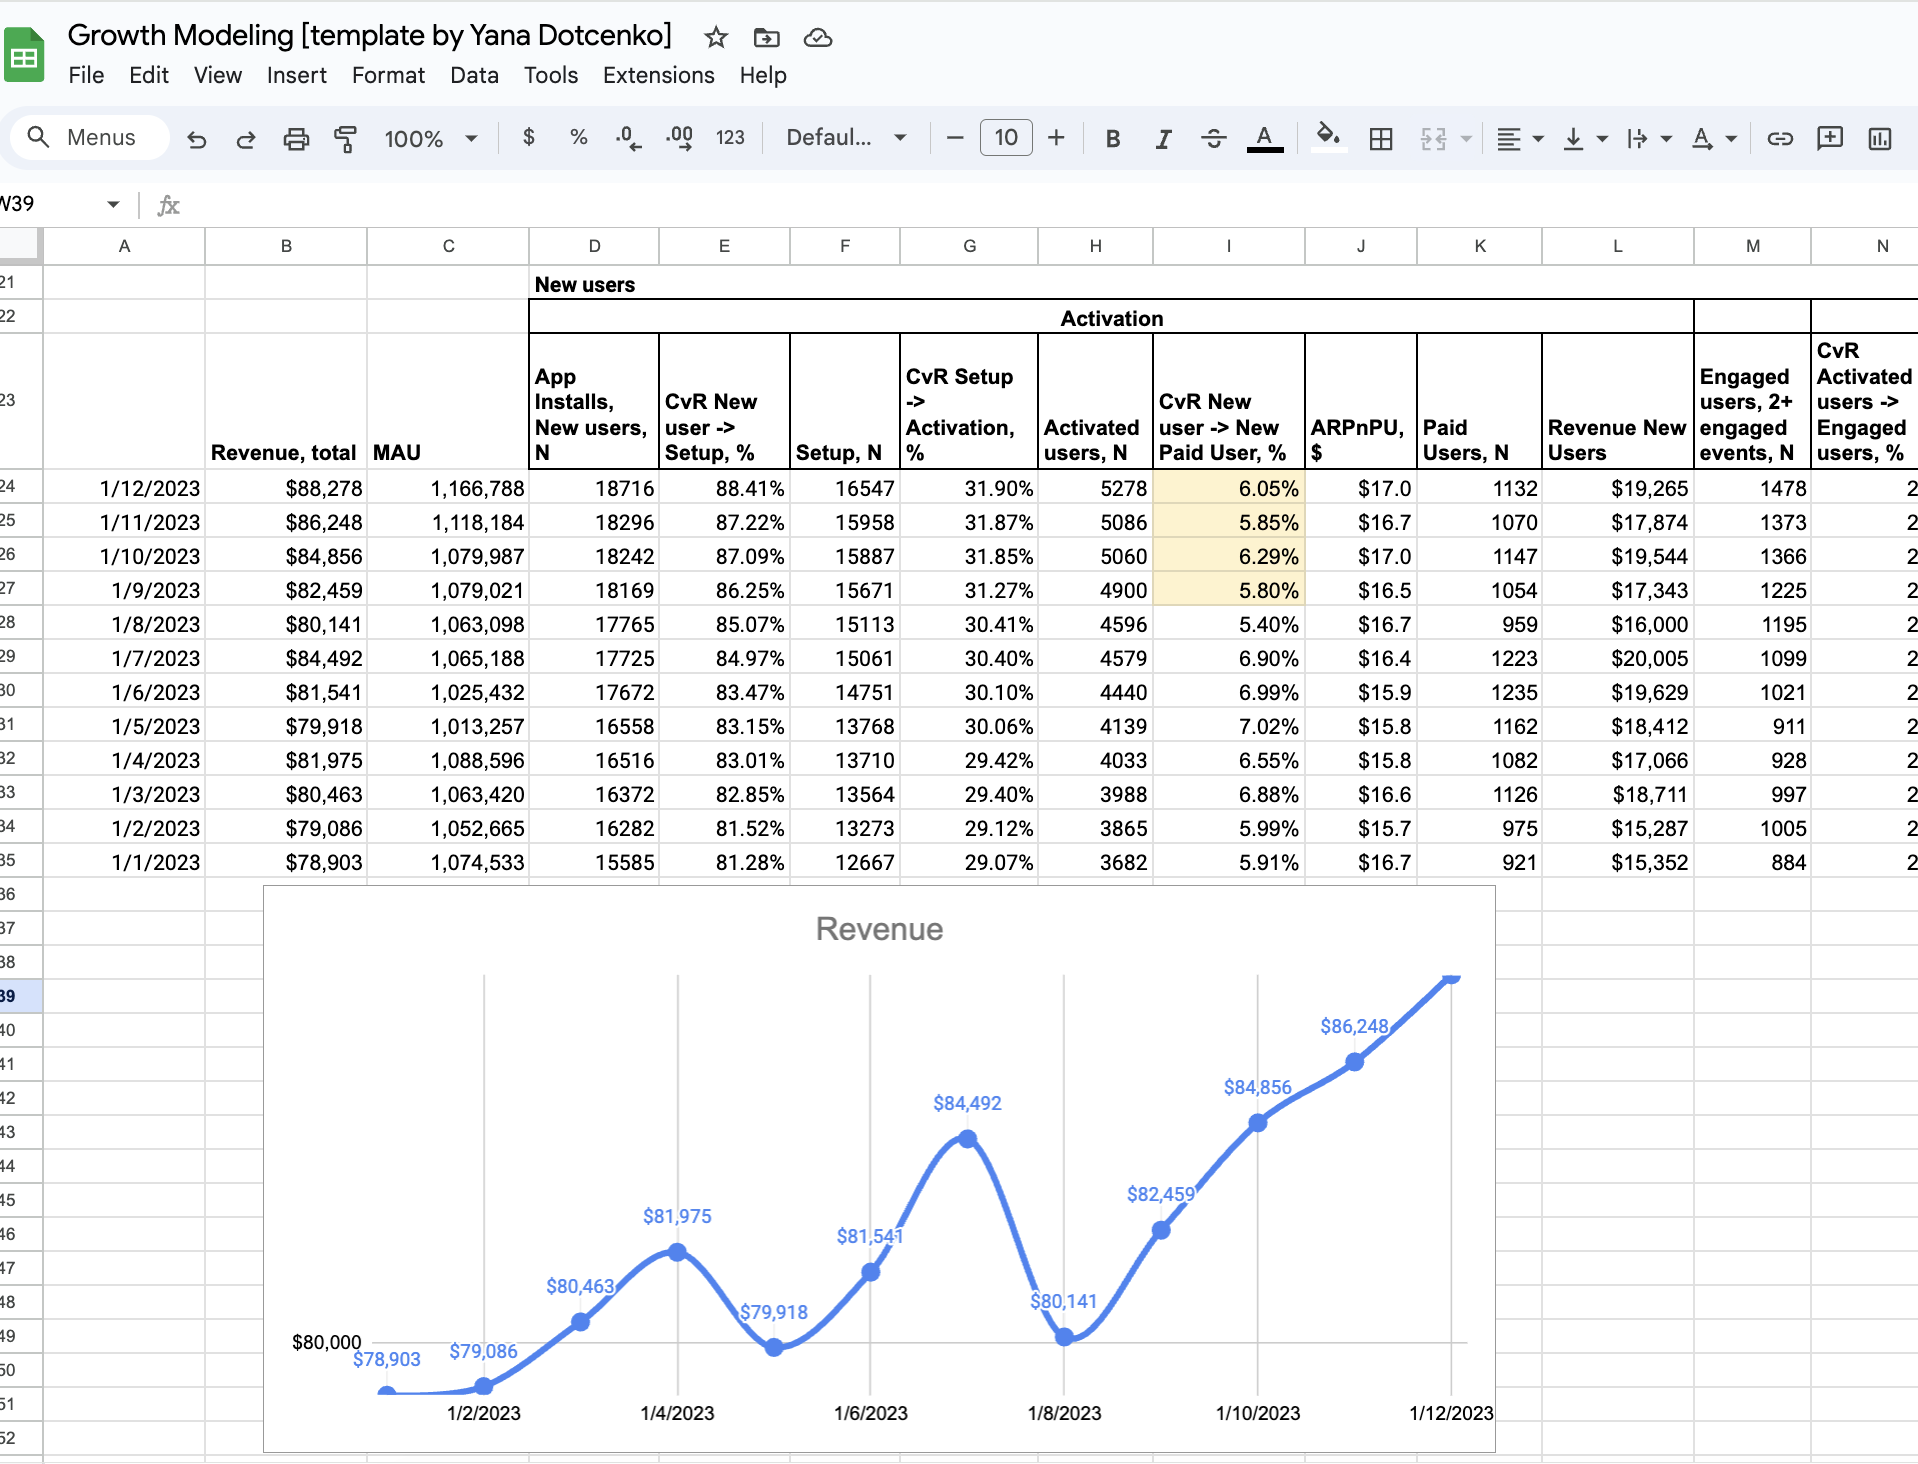Select the highlighted cell showing 6.05%

coord(1229,488)
